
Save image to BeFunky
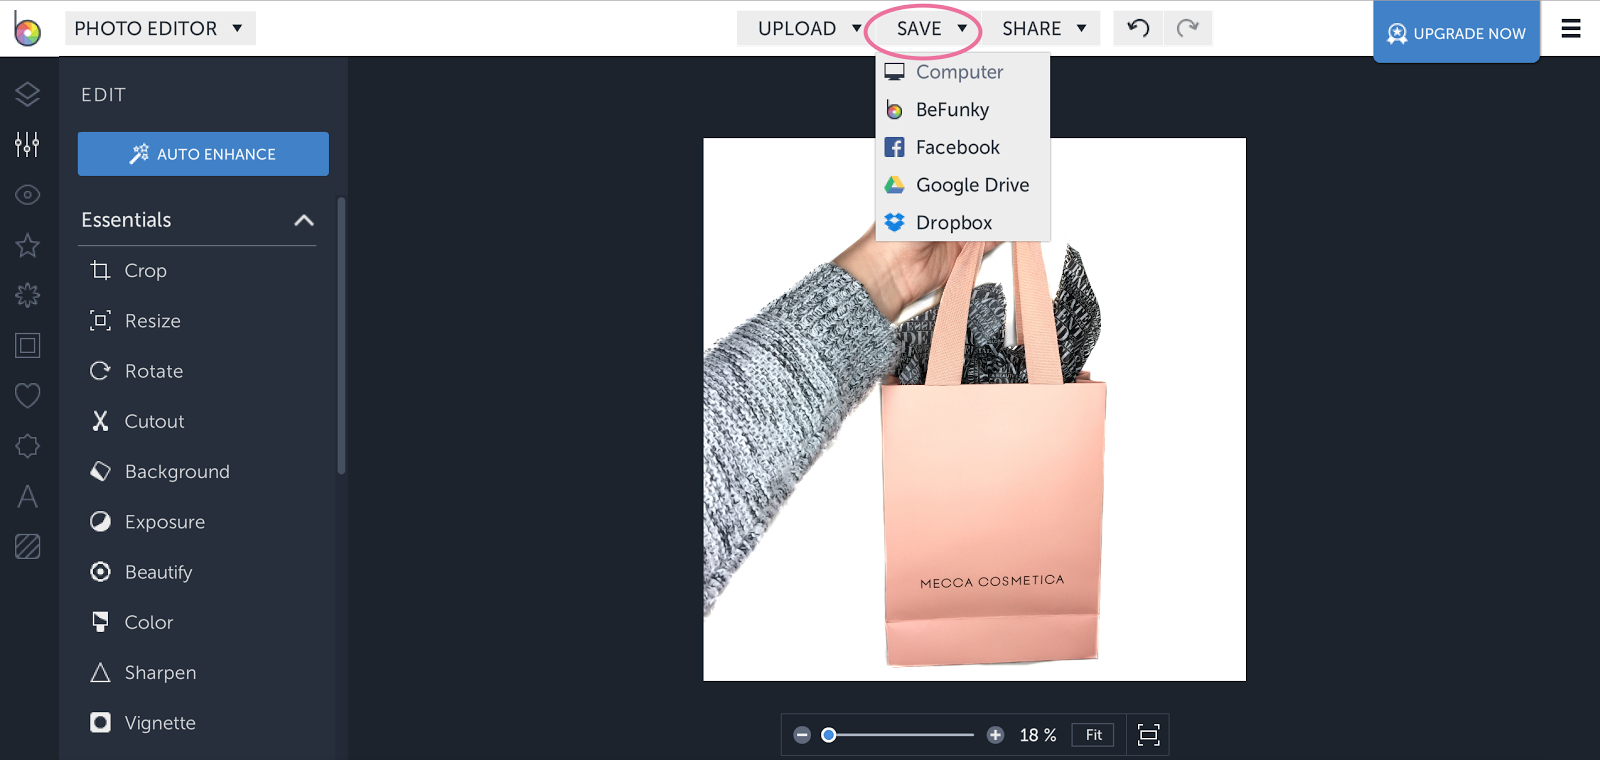(963, 110)
